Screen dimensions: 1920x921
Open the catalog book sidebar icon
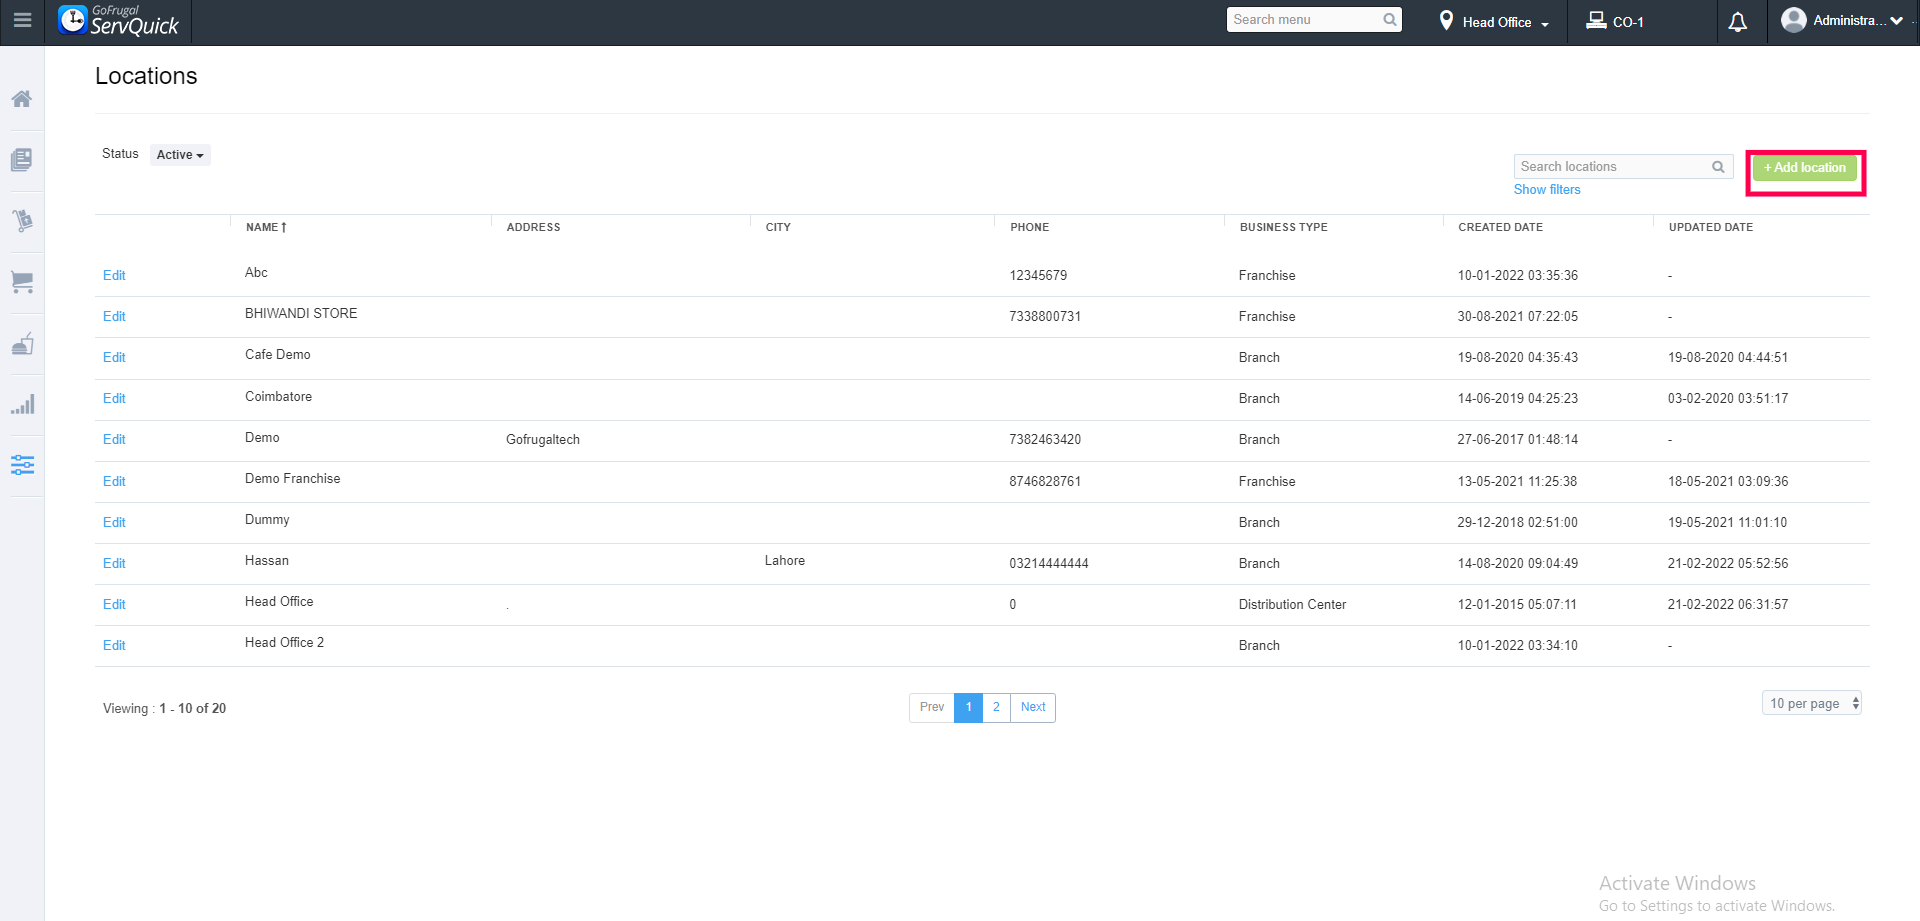22,160
